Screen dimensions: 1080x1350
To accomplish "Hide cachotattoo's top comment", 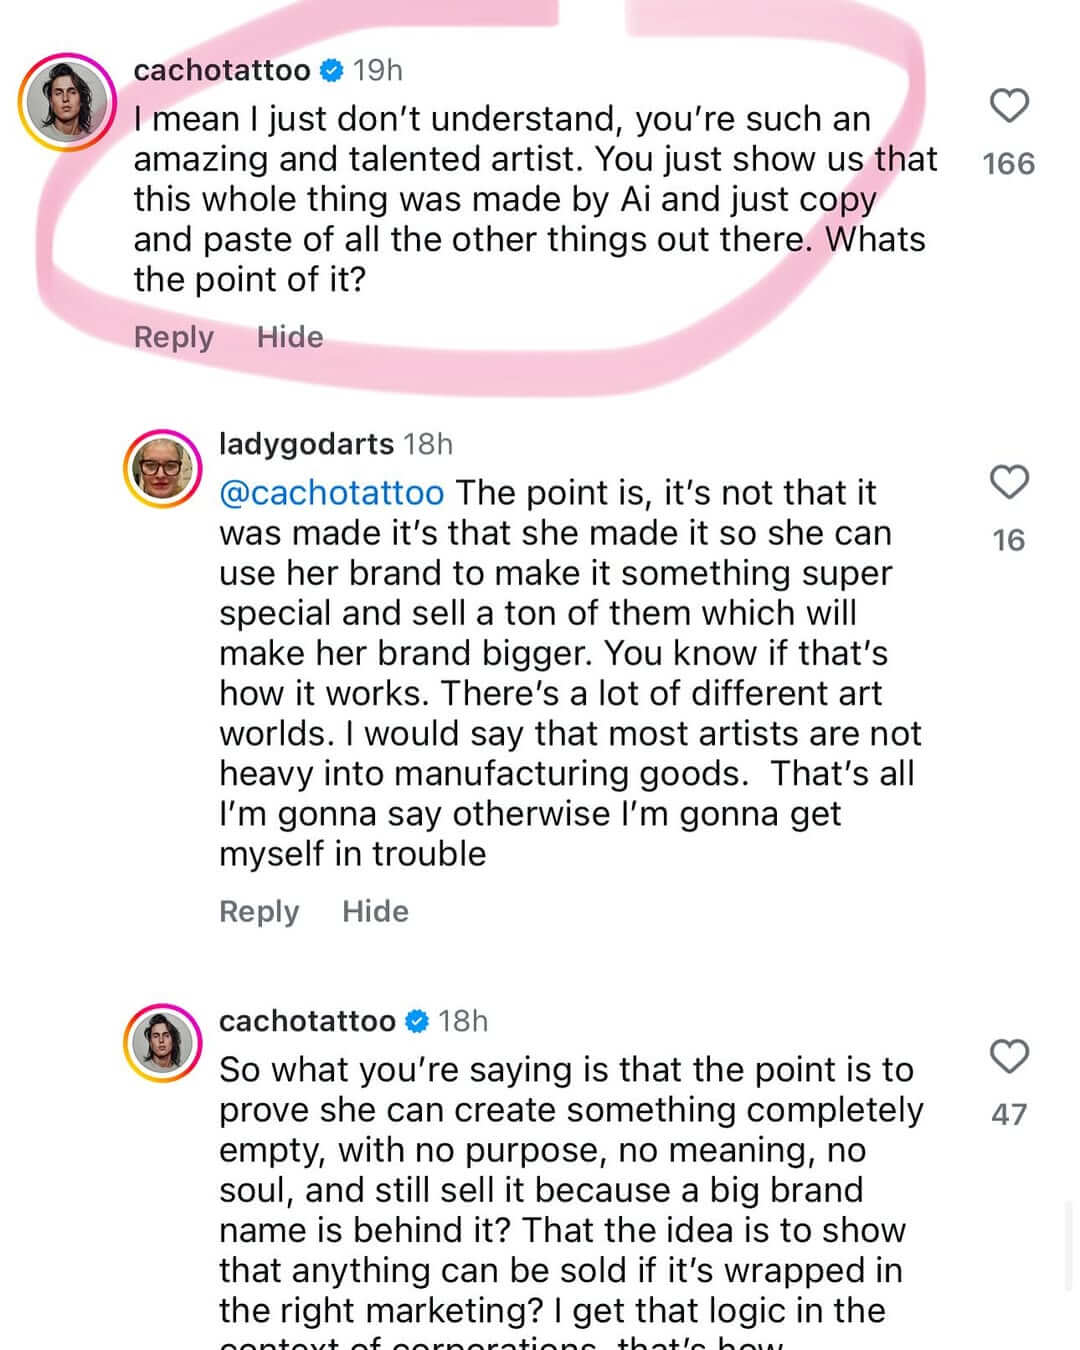I will tap(290, 337).
